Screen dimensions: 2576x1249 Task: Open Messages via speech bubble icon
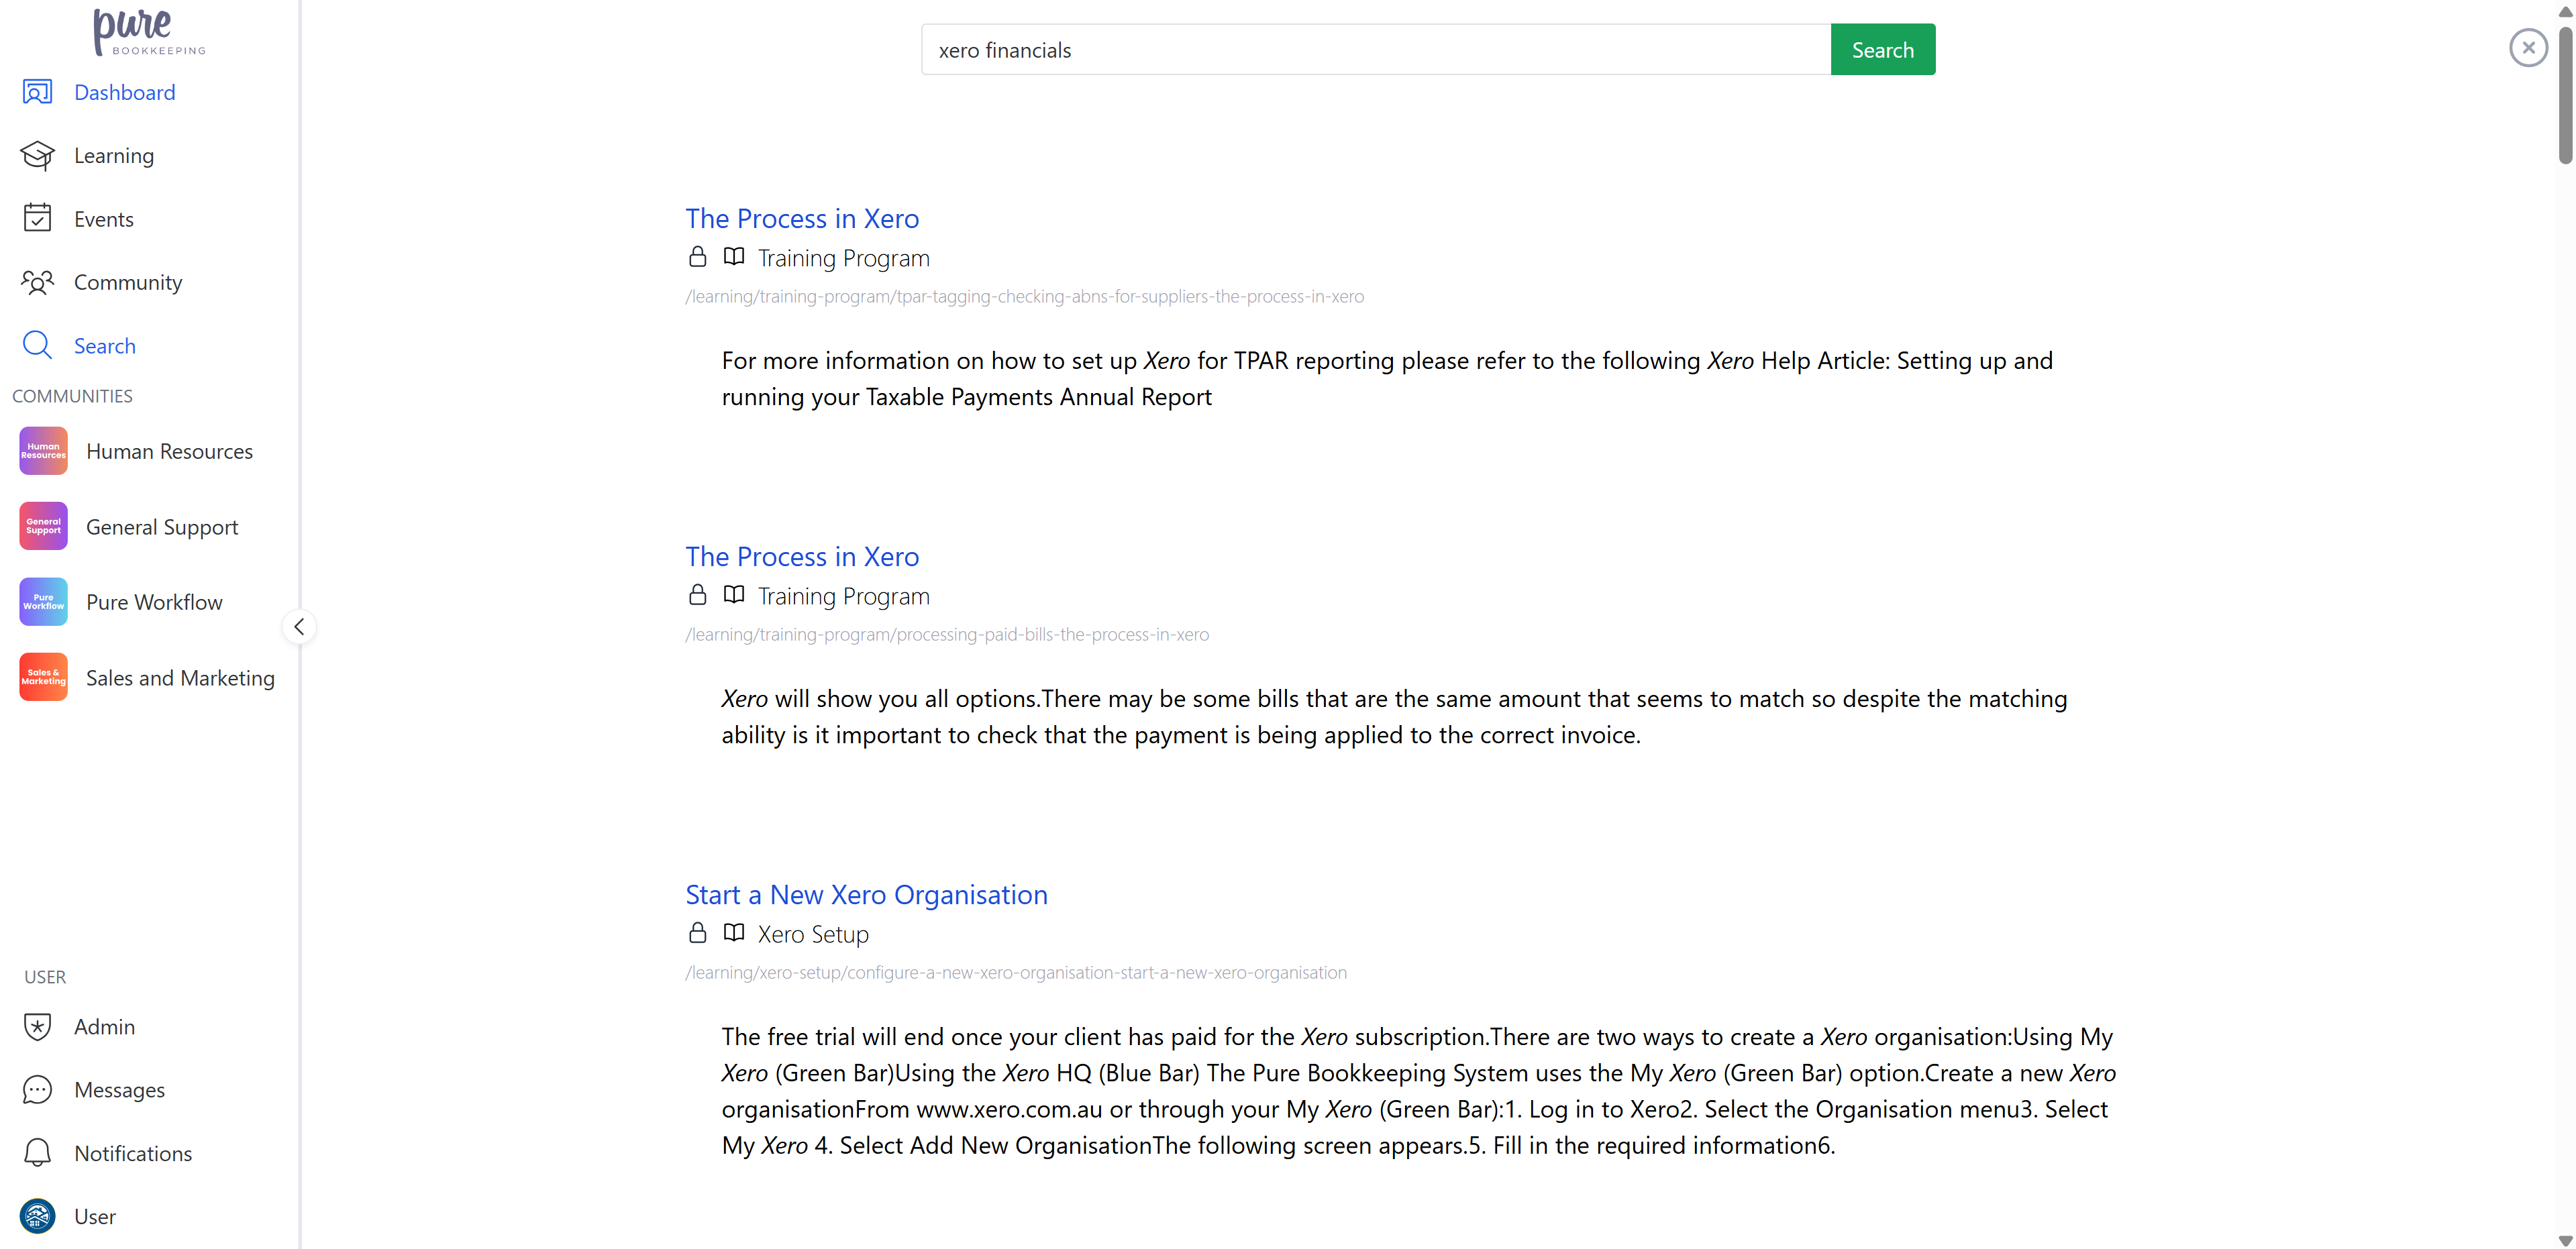point(37,1089)
